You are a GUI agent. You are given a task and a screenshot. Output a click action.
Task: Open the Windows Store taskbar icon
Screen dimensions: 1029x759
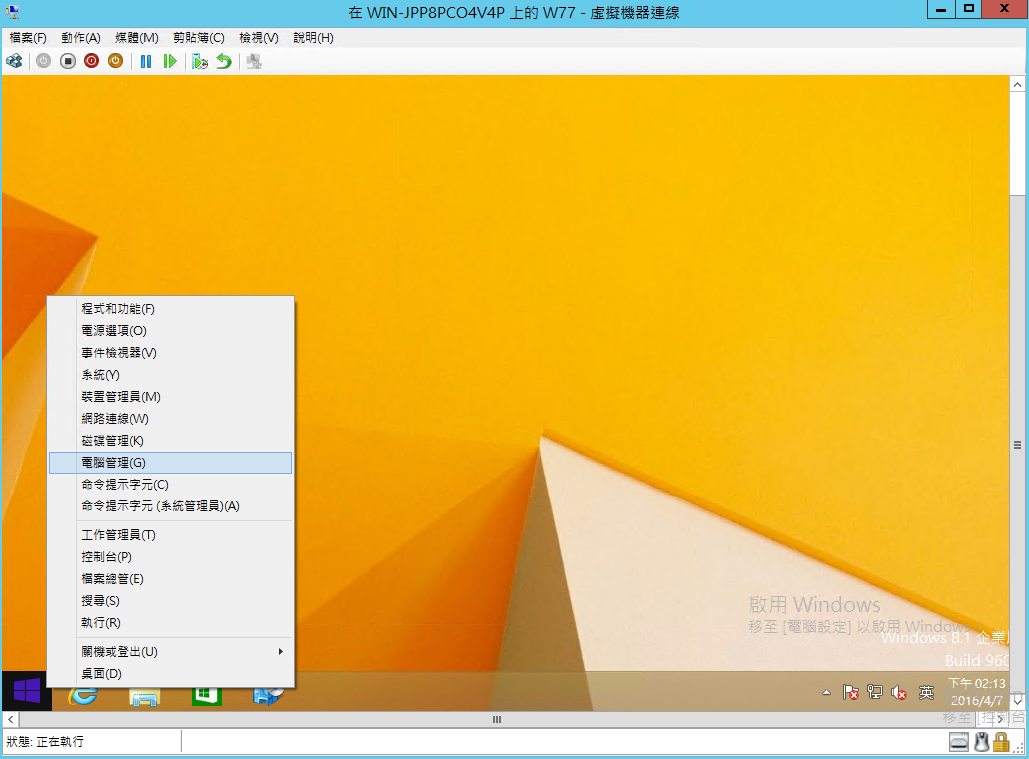tap(207, 696)
